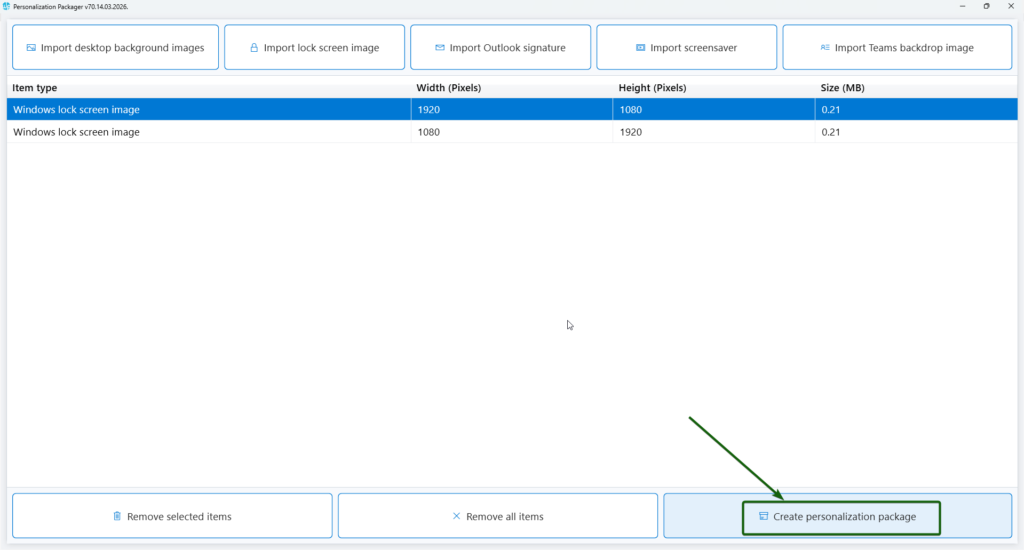Sort by the Size (MB) column header
Viewport: 1024px width, 550px height.
pos(842,88)
